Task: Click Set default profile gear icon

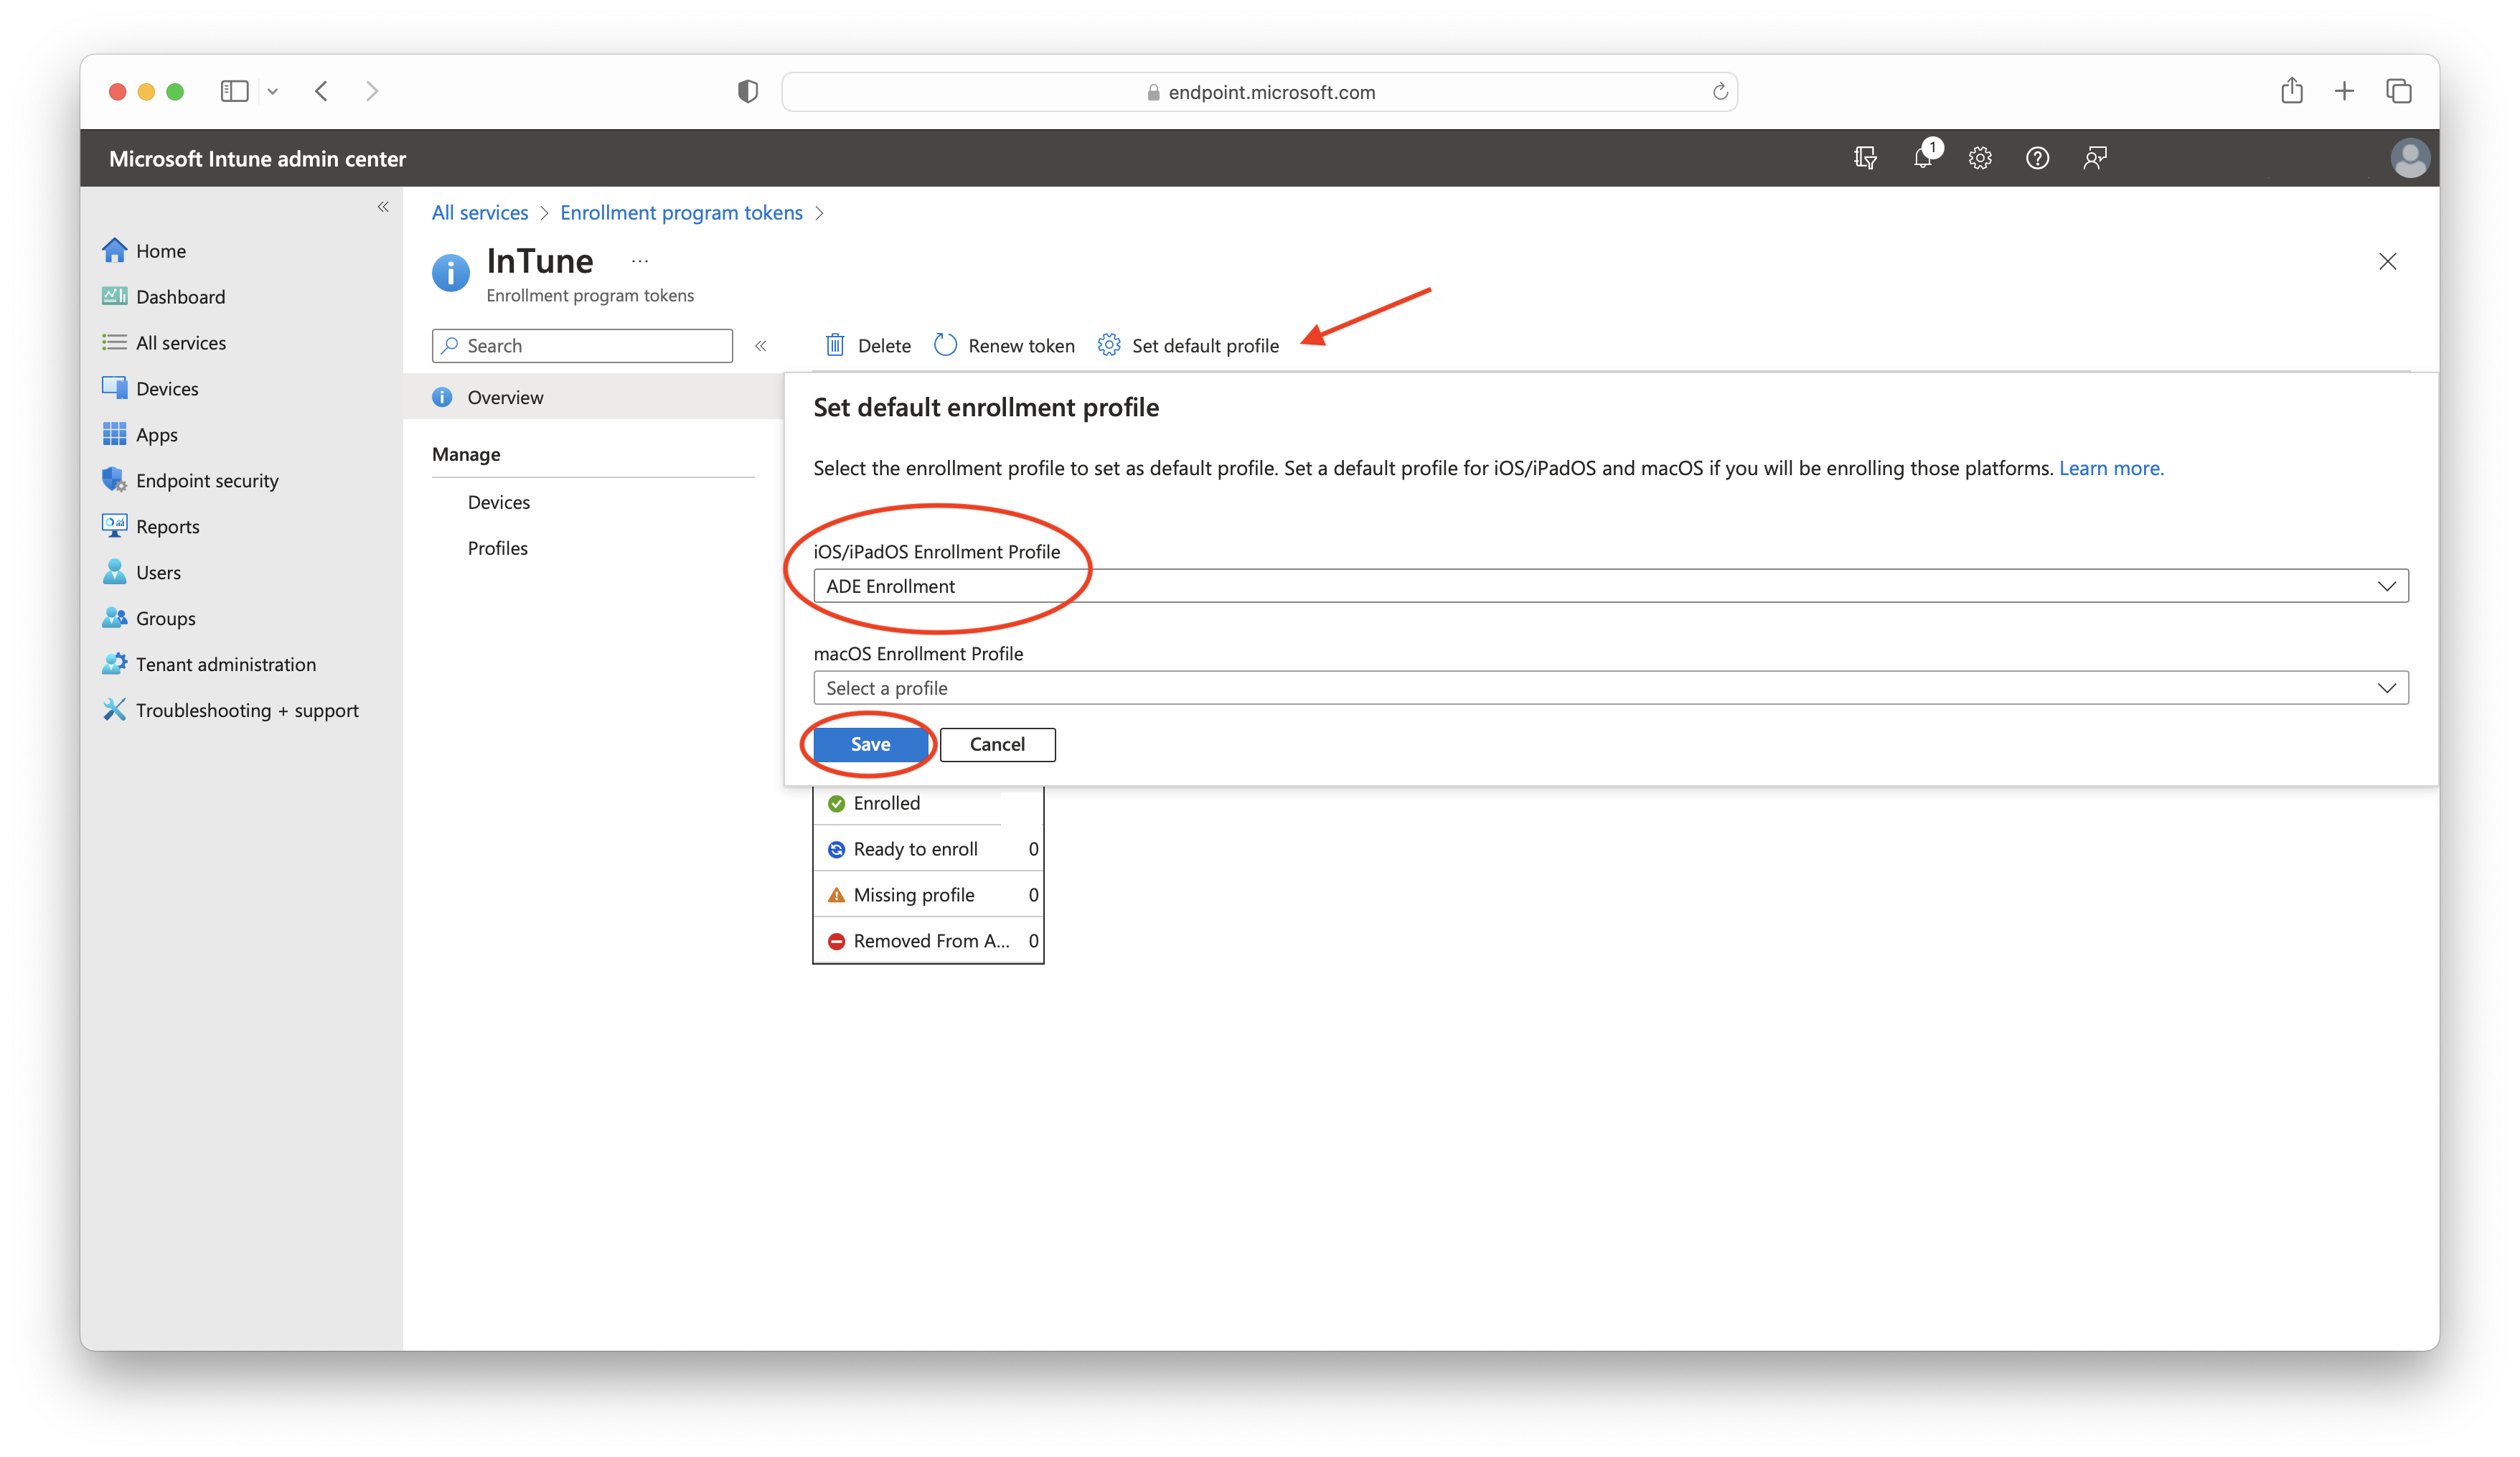Action: tap(1108, 345)
